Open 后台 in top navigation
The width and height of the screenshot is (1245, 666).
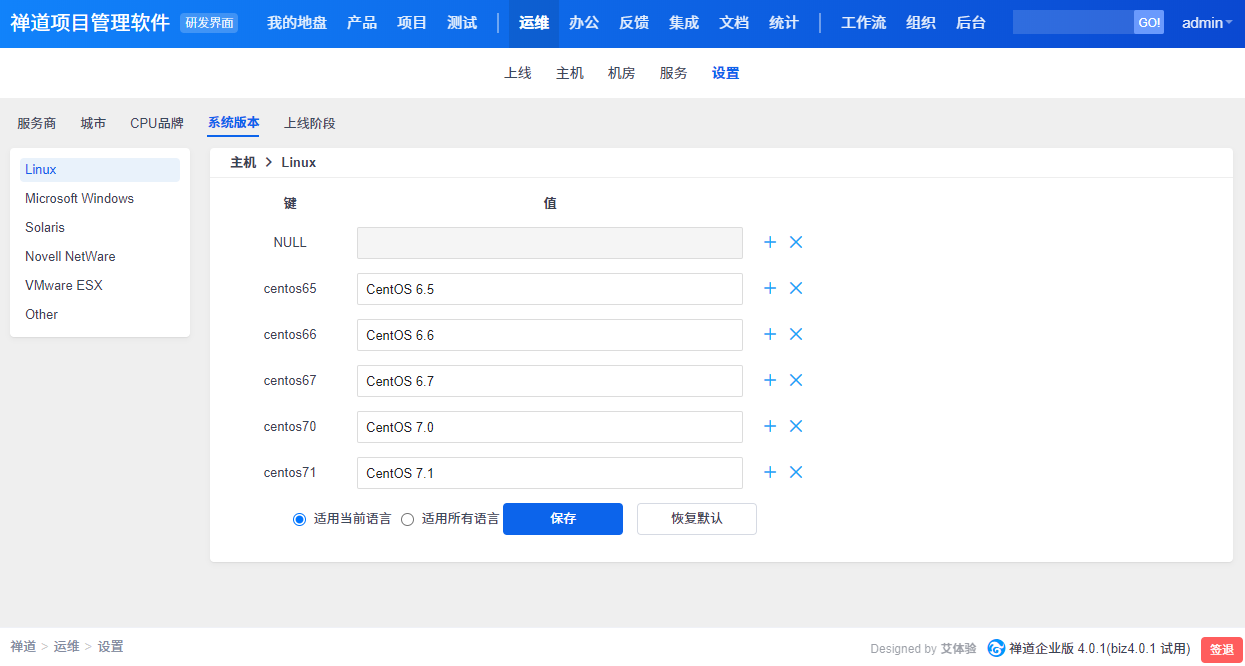[971, 23]
